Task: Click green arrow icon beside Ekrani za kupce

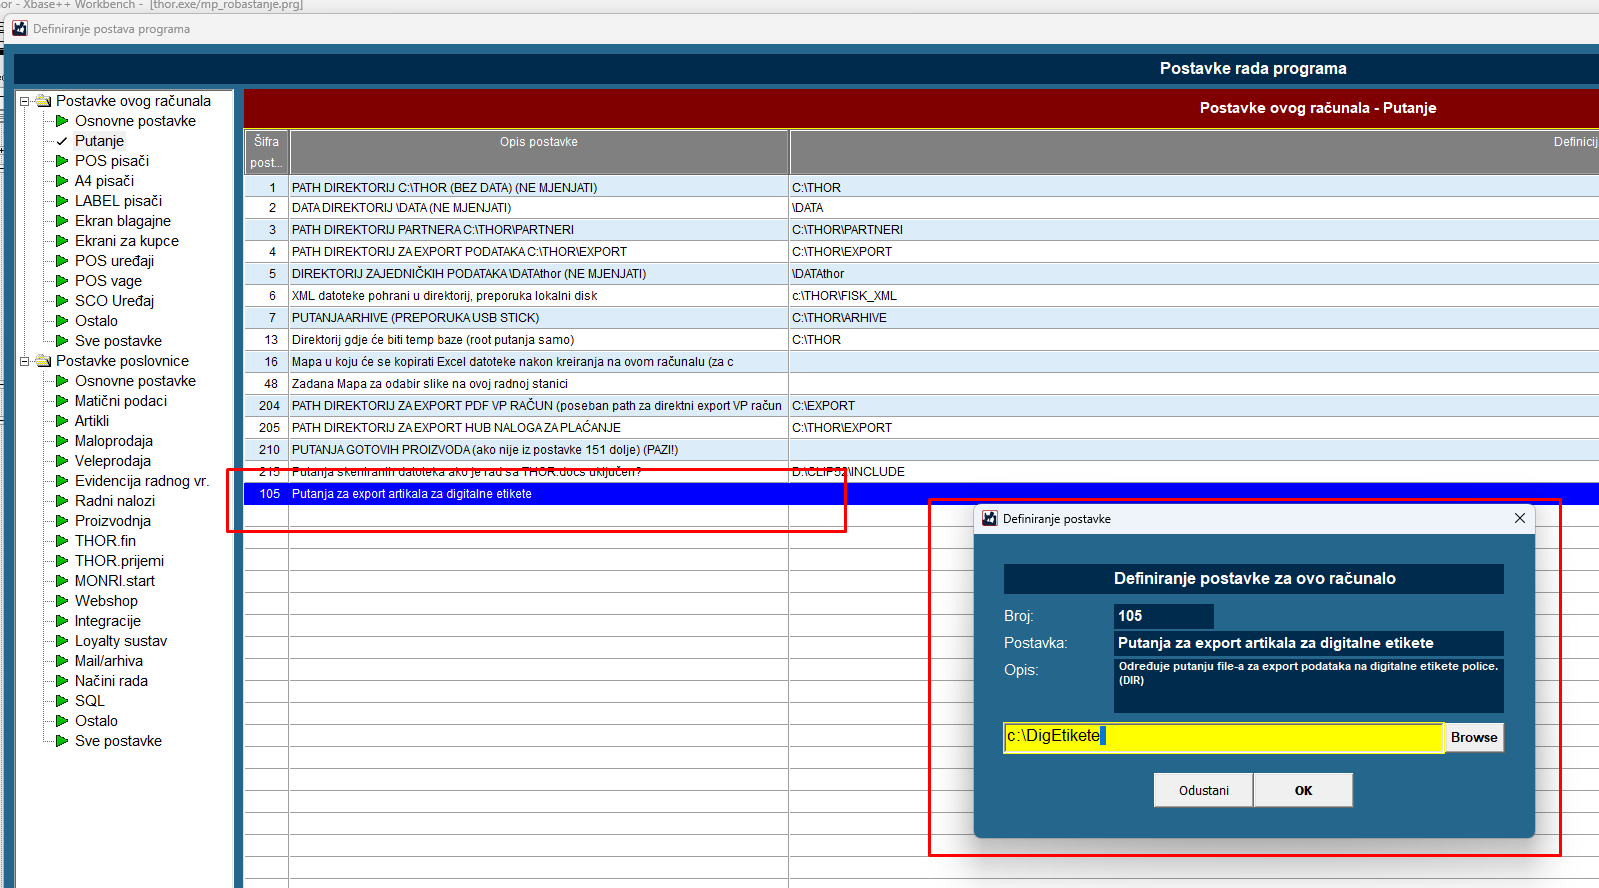Action: click(x=62, y=241)
